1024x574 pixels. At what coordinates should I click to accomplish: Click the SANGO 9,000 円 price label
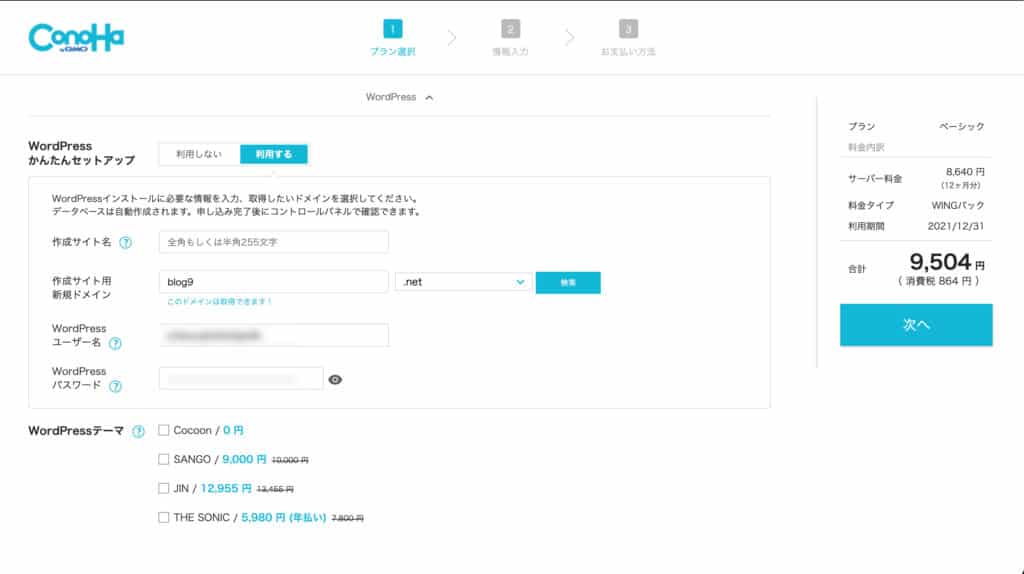(x=244, y=459)
